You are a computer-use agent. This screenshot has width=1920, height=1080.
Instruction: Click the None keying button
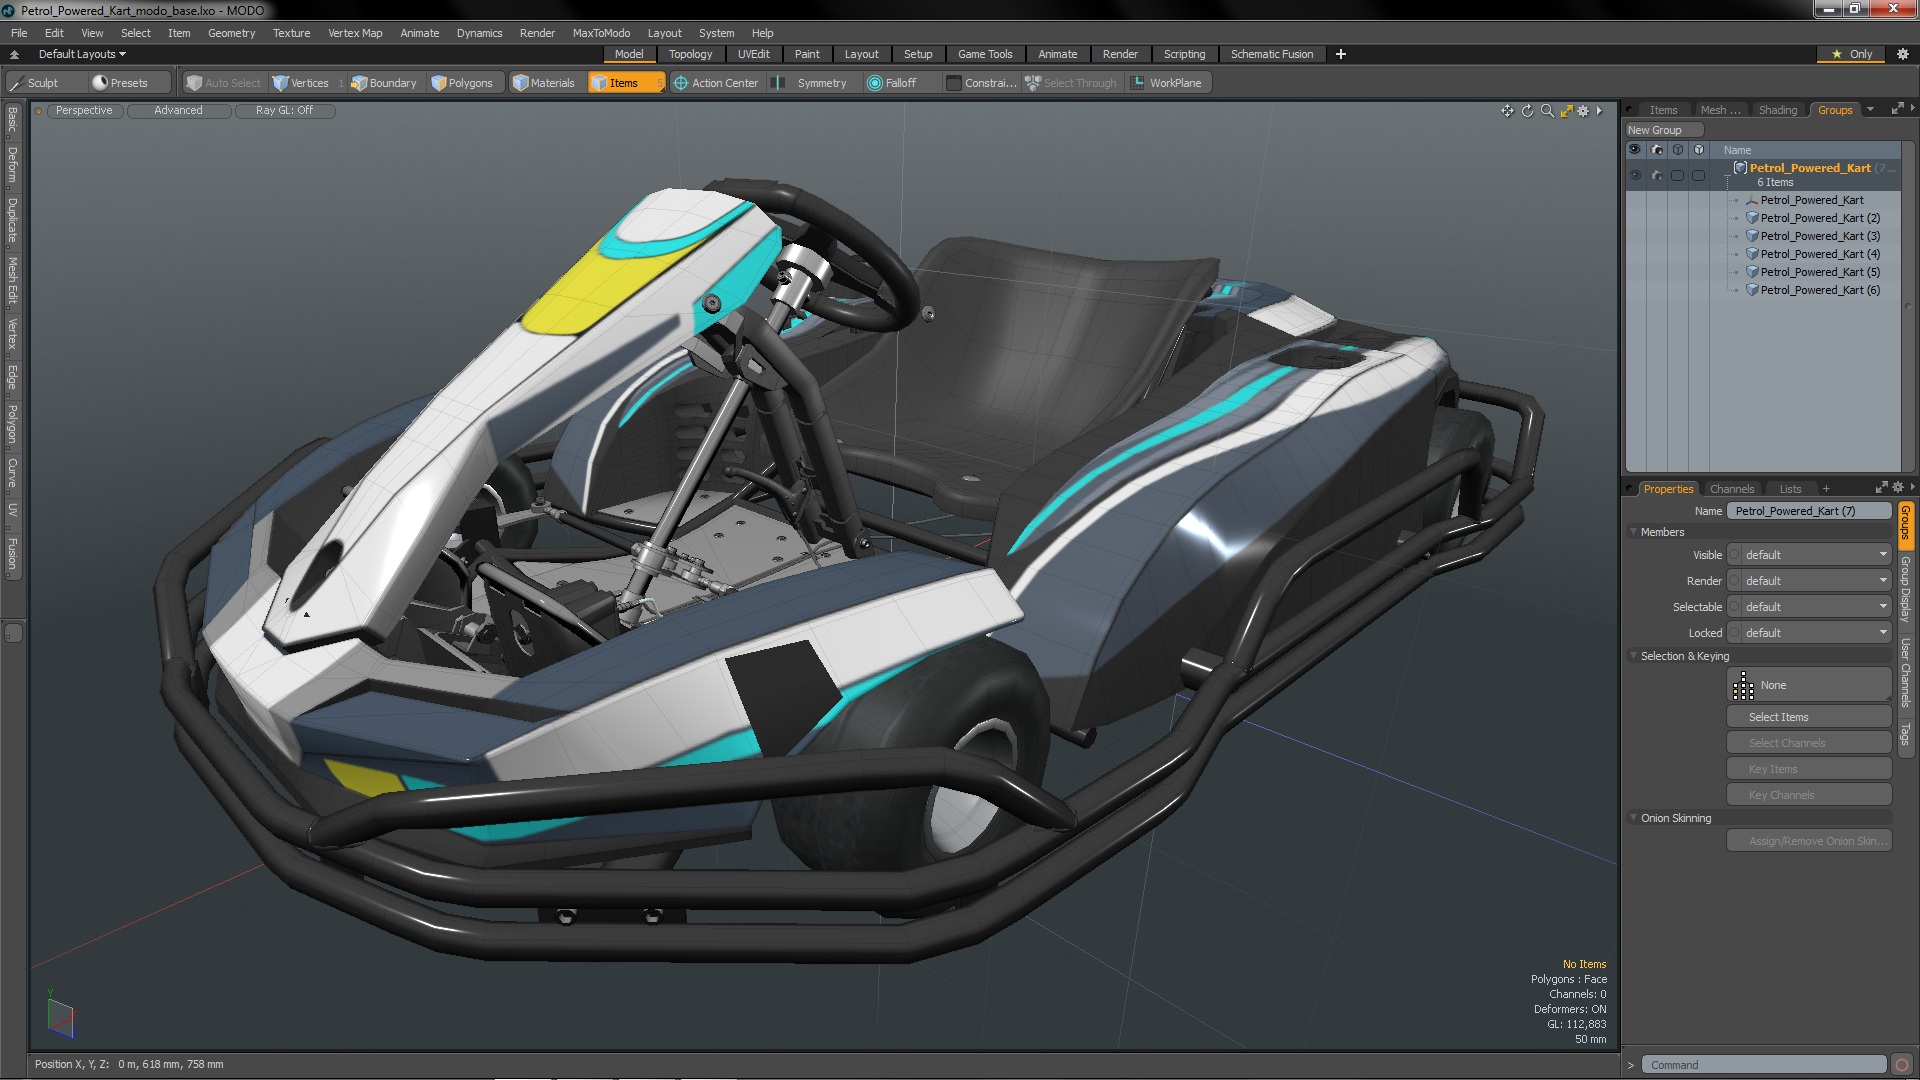1809,685
